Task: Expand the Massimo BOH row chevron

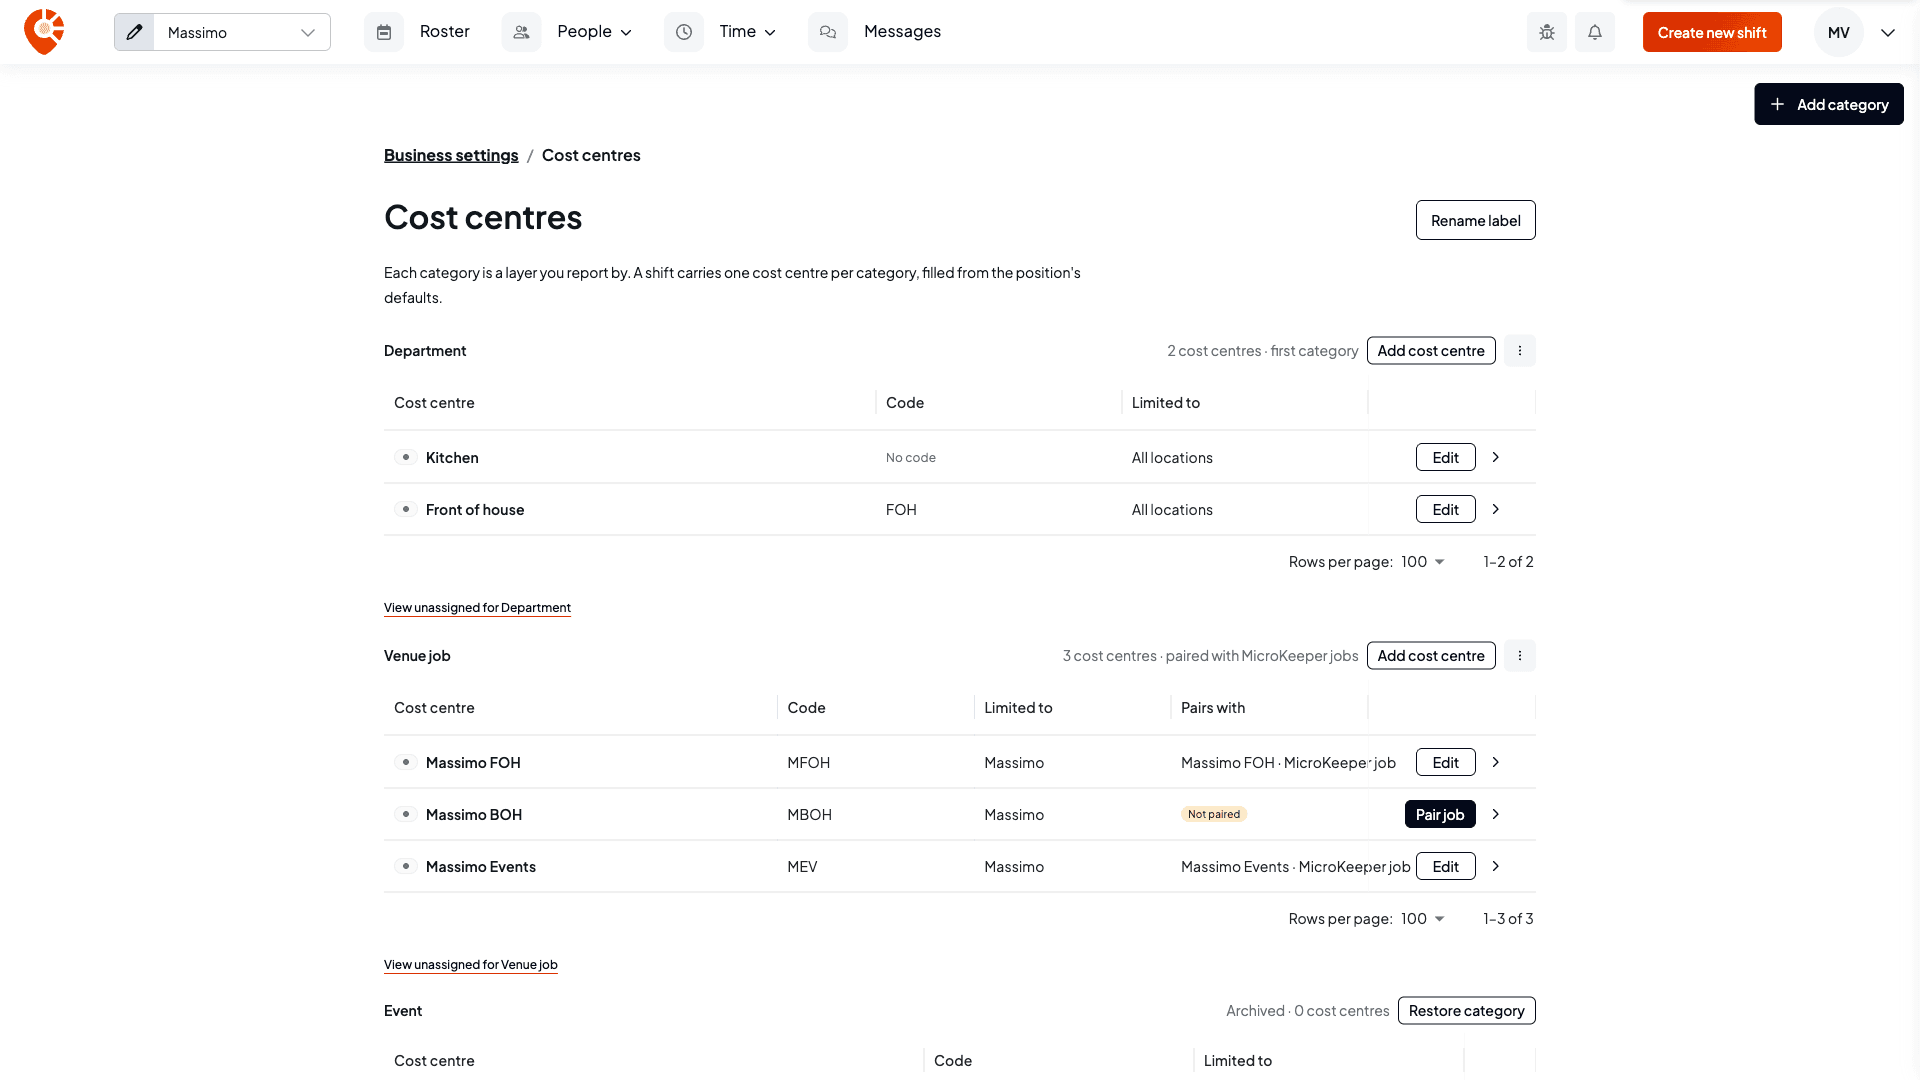Action: point(1496,814)
